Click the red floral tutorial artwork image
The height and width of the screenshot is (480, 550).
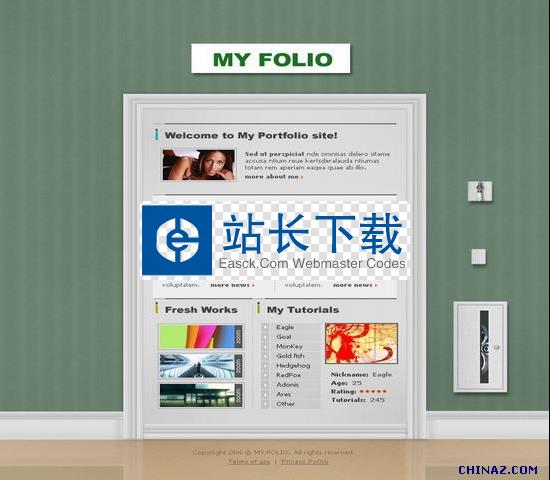coord(362,344)
